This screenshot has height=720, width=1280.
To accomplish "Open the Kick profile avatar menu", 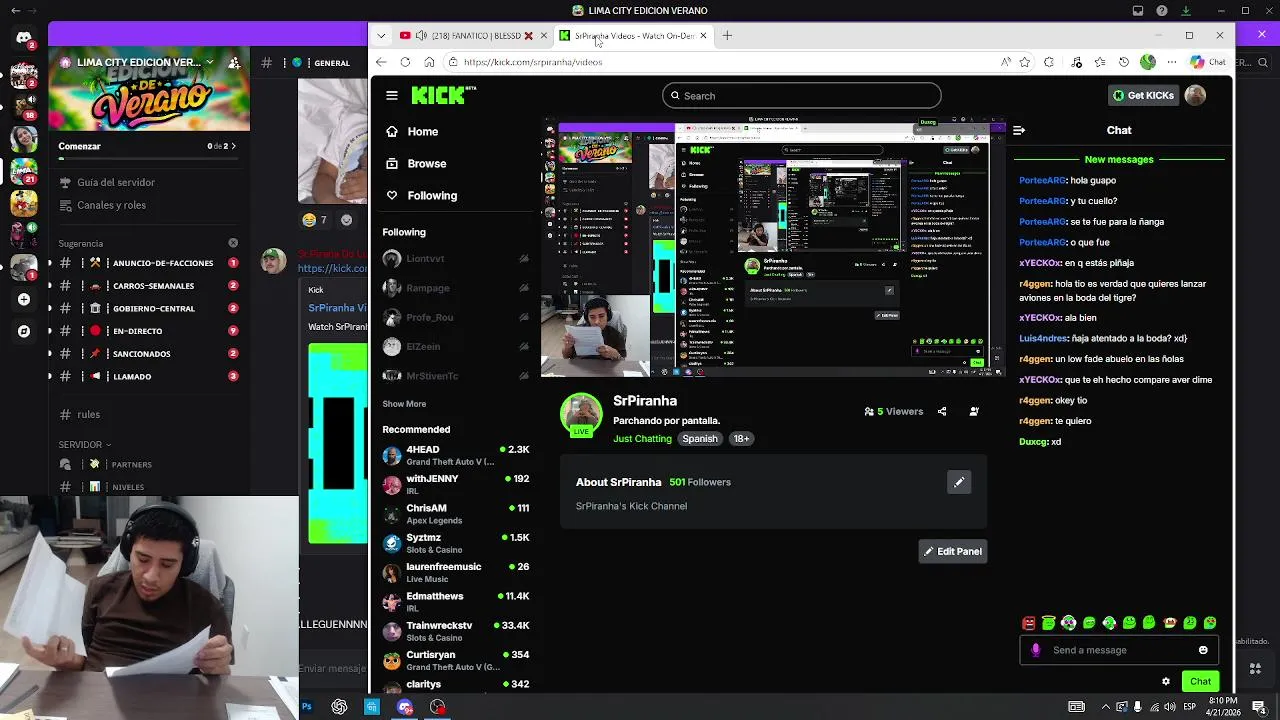I will [1195, 96].
